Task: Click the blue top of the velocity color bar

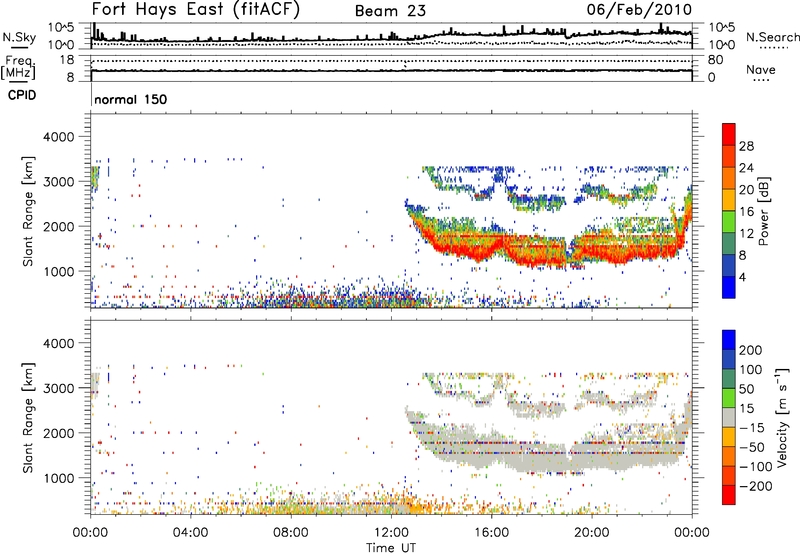Action: point(729,340)
